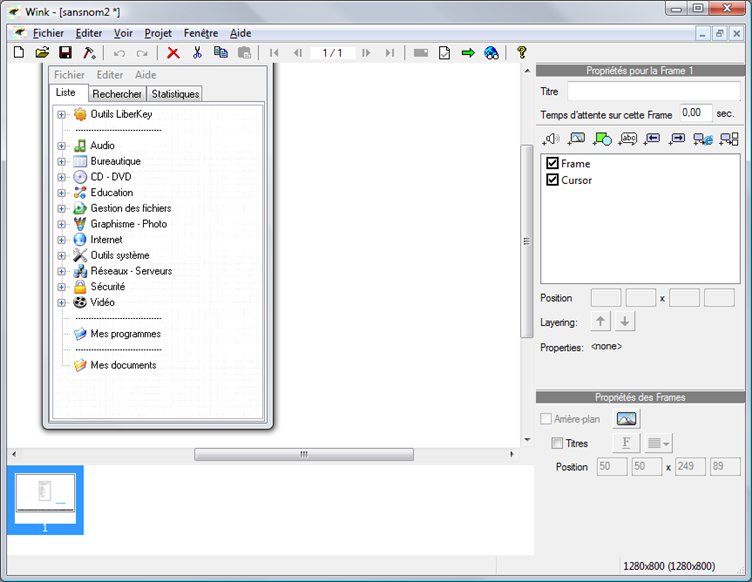Add a Previous button to frame
Screen dimensions: 752x582
[652, 139]
